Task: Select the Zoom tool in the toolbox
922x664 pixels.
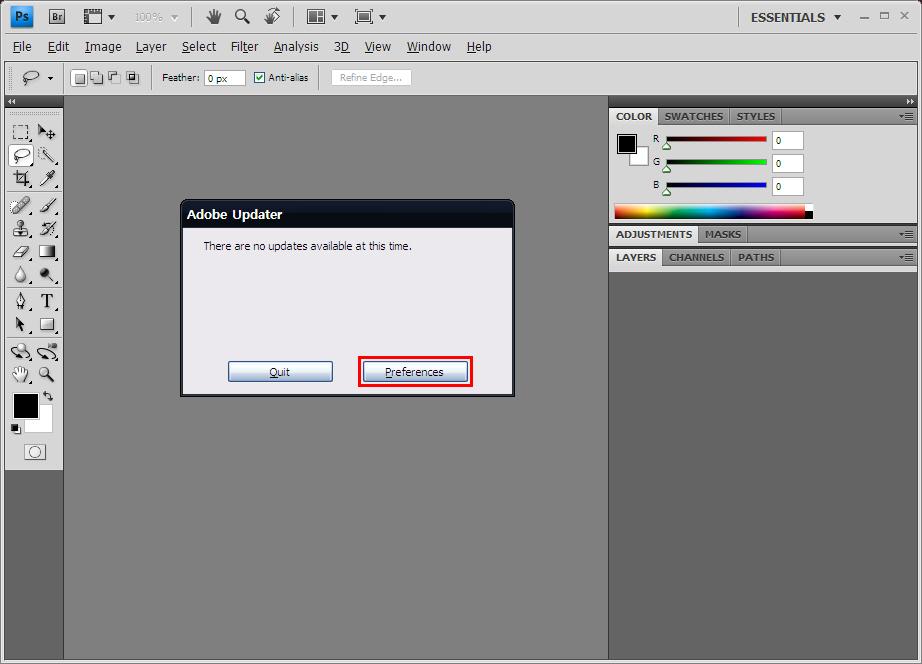Action: coord(46,374)
